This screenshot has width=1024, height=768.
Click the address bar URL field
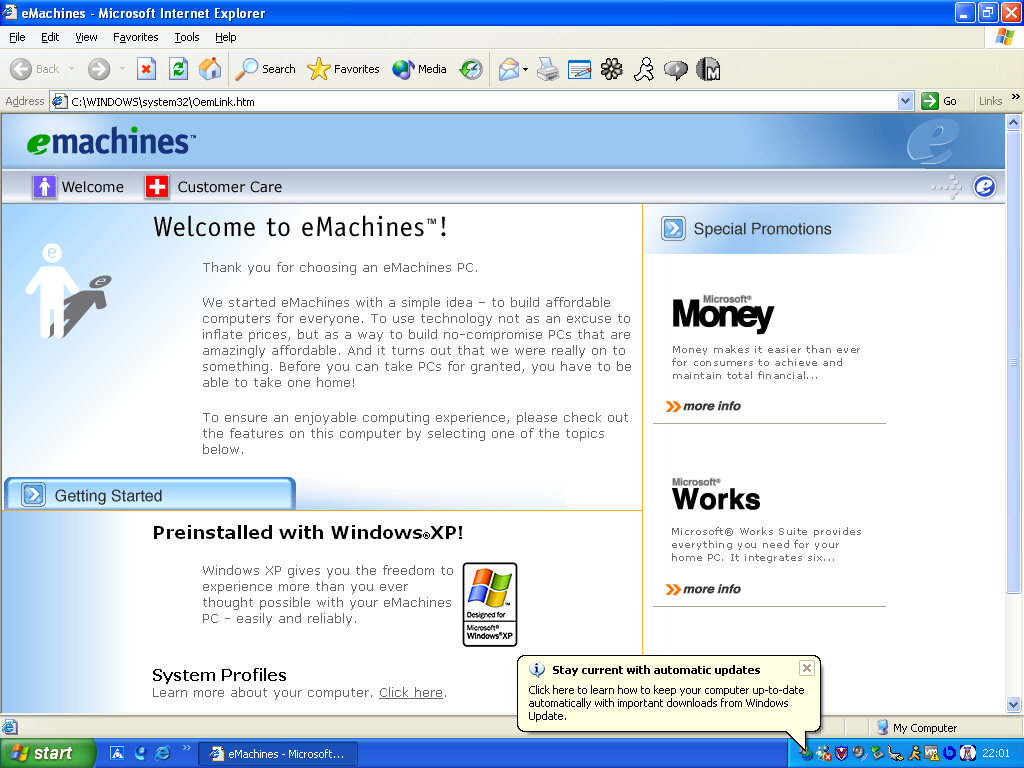(480, 101)
